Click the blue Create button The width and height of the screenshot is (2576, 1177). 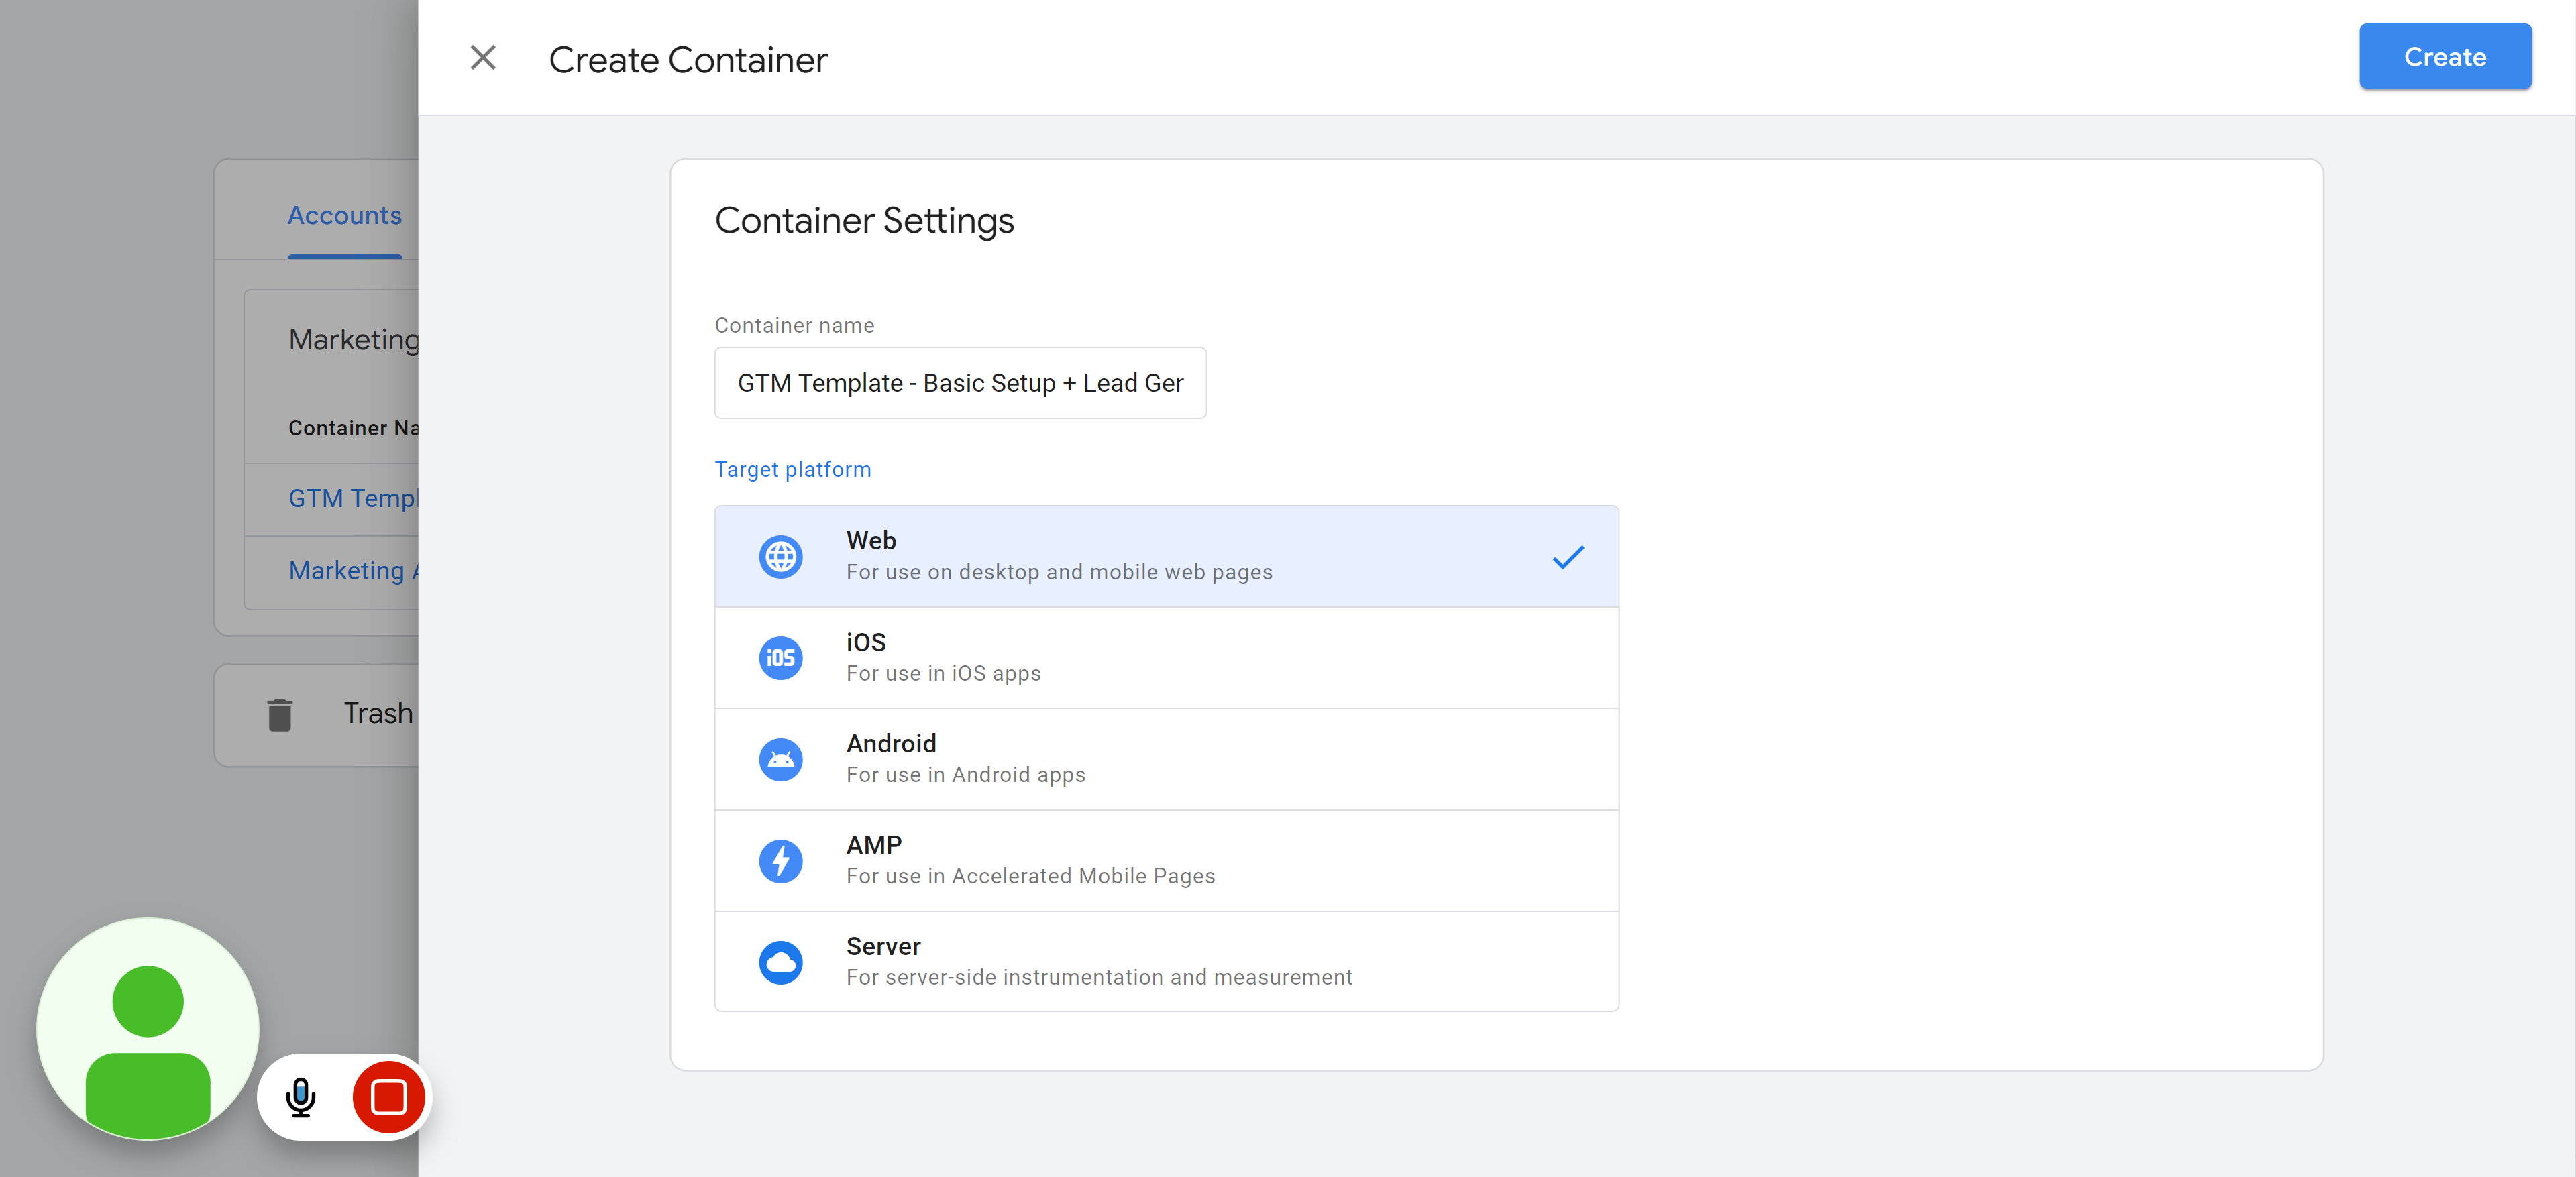click(x=2444, y=57)
